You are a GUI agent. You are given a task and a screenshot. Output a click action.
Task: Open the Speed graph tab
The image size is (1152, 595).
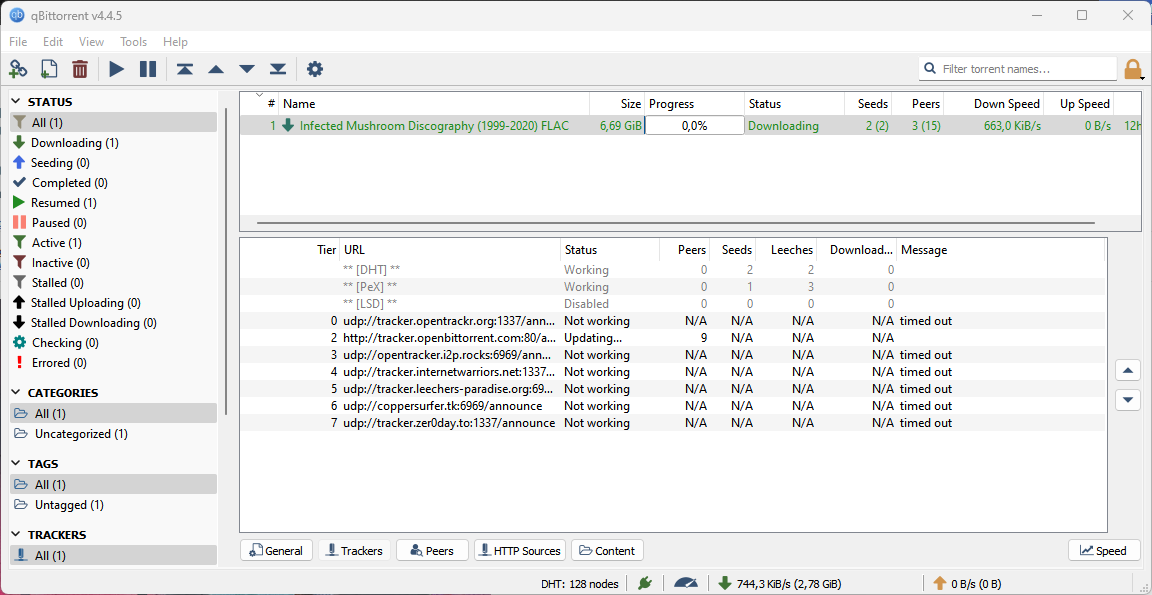click(x=1104, y=550)
